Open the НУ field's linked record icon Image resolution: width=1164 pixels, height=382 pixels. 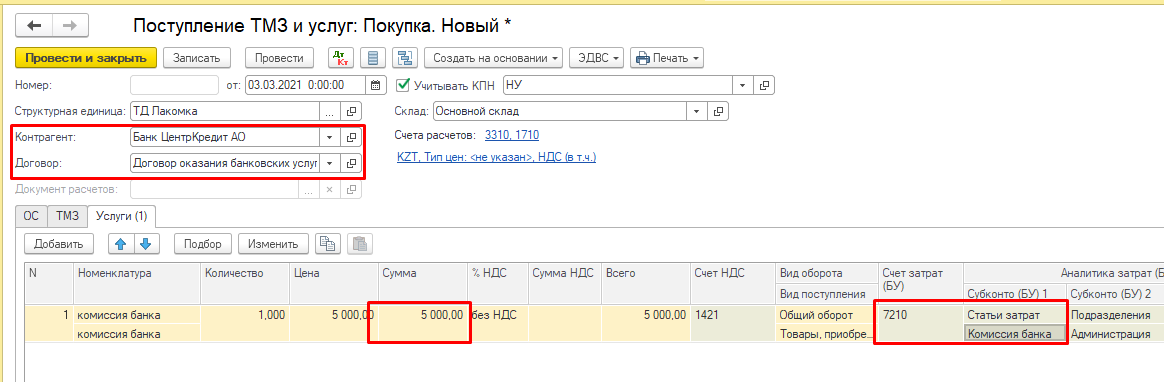coord(765,85)
